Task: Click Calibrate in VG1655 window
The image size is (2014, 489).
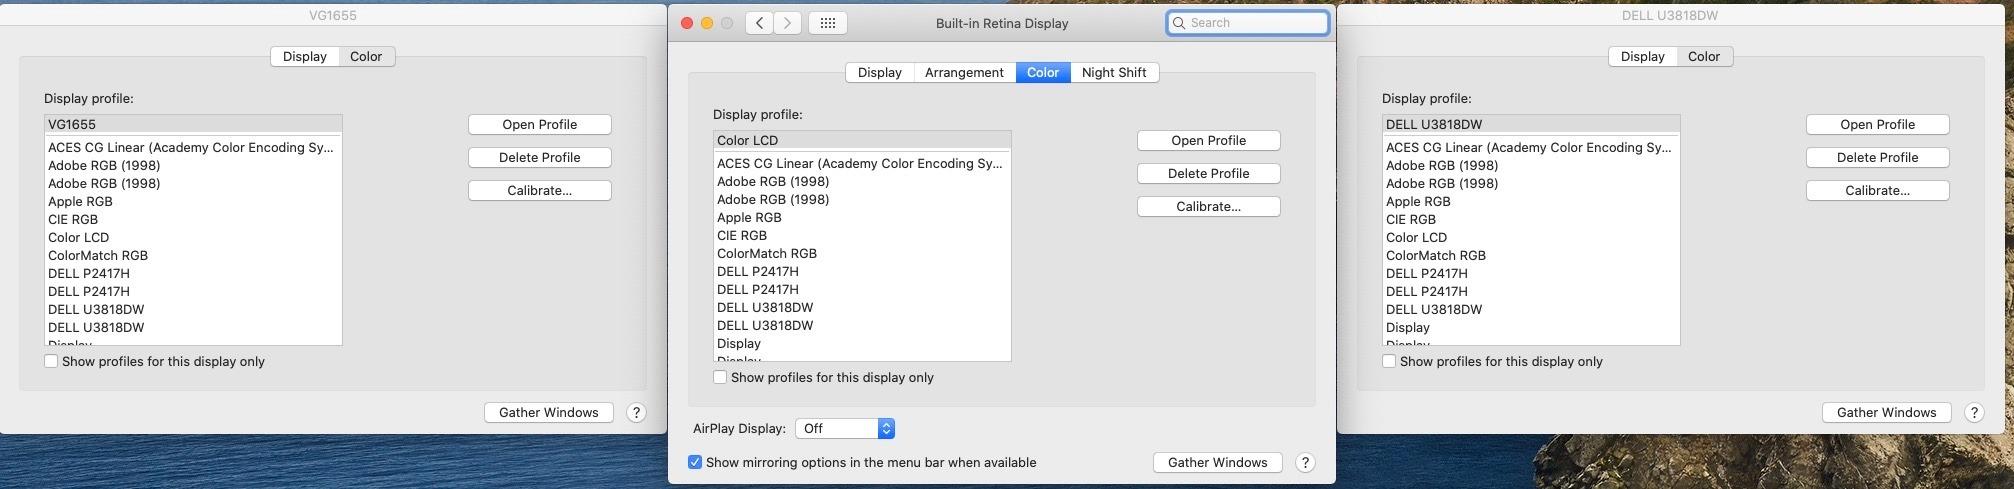Action: click(x=540, y=190)
